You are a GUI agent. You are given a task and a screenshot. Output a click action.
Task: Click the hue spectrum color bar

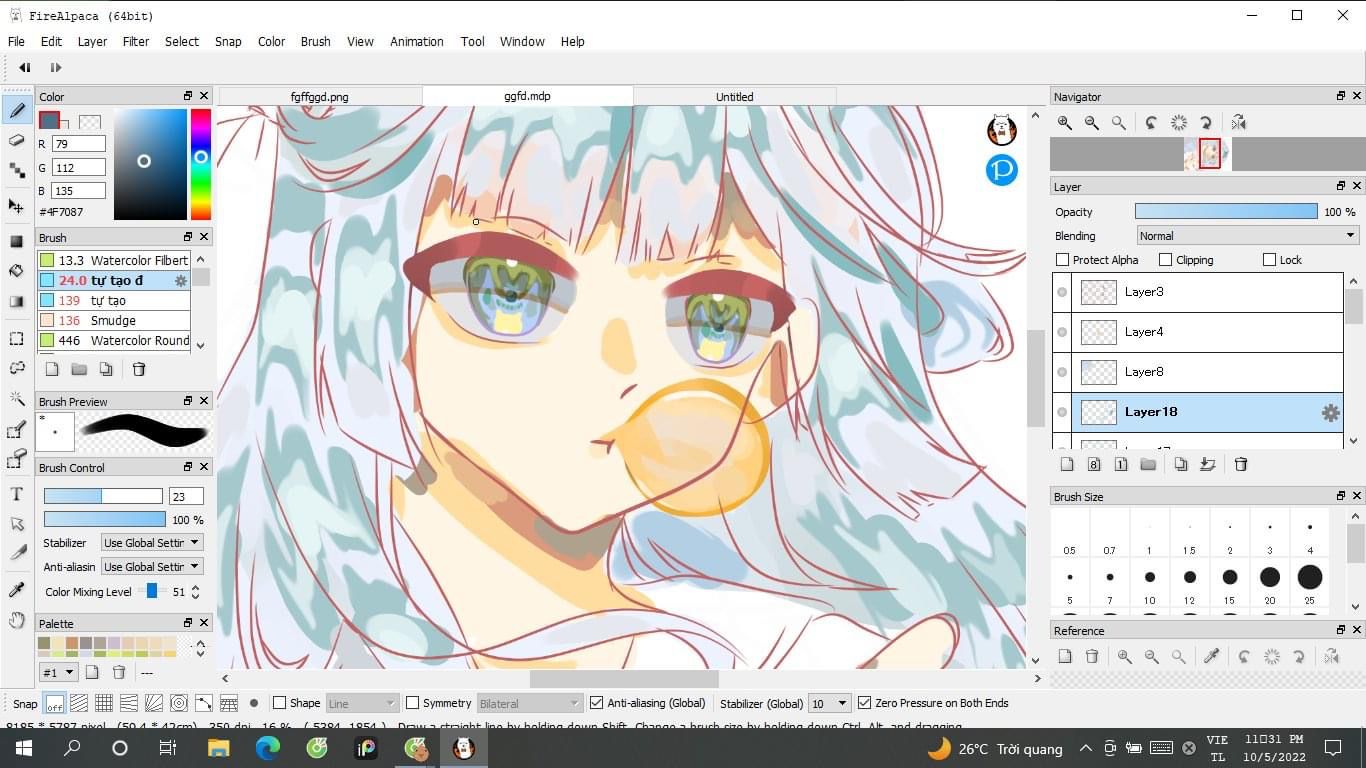tap(201, 164)
